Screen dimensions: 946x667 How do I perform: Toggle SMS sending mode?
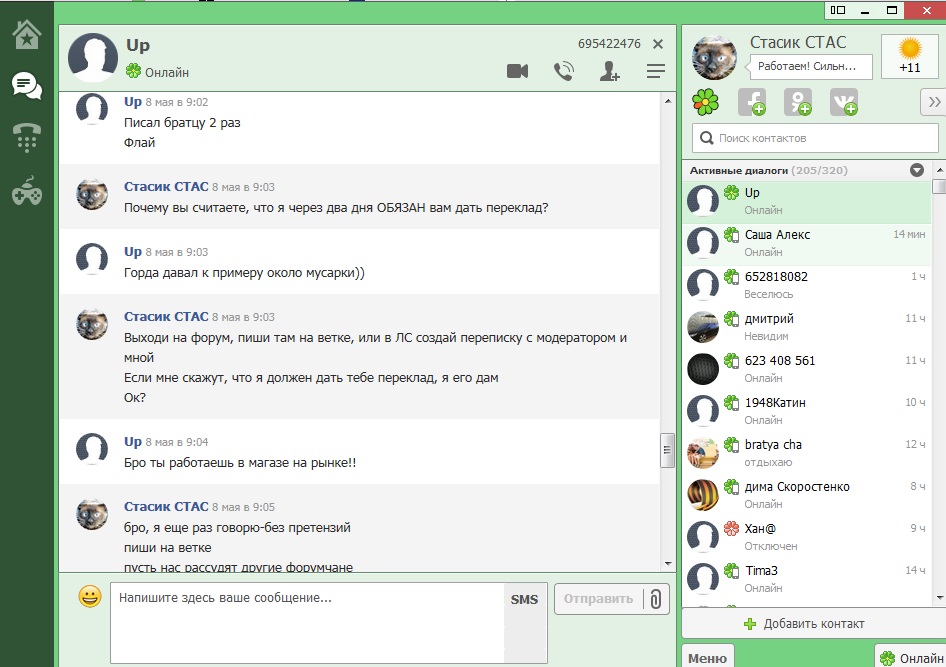[x=524, y=599]
